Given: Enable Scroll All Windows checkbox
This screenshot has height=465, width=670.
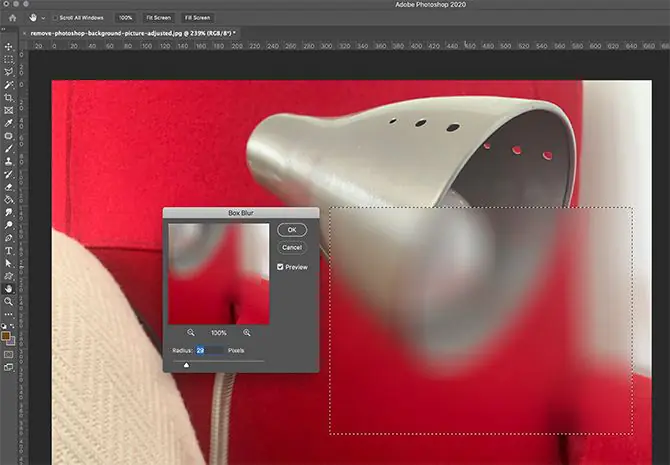Looking at the screenshot, I should (x=53, y=18).
